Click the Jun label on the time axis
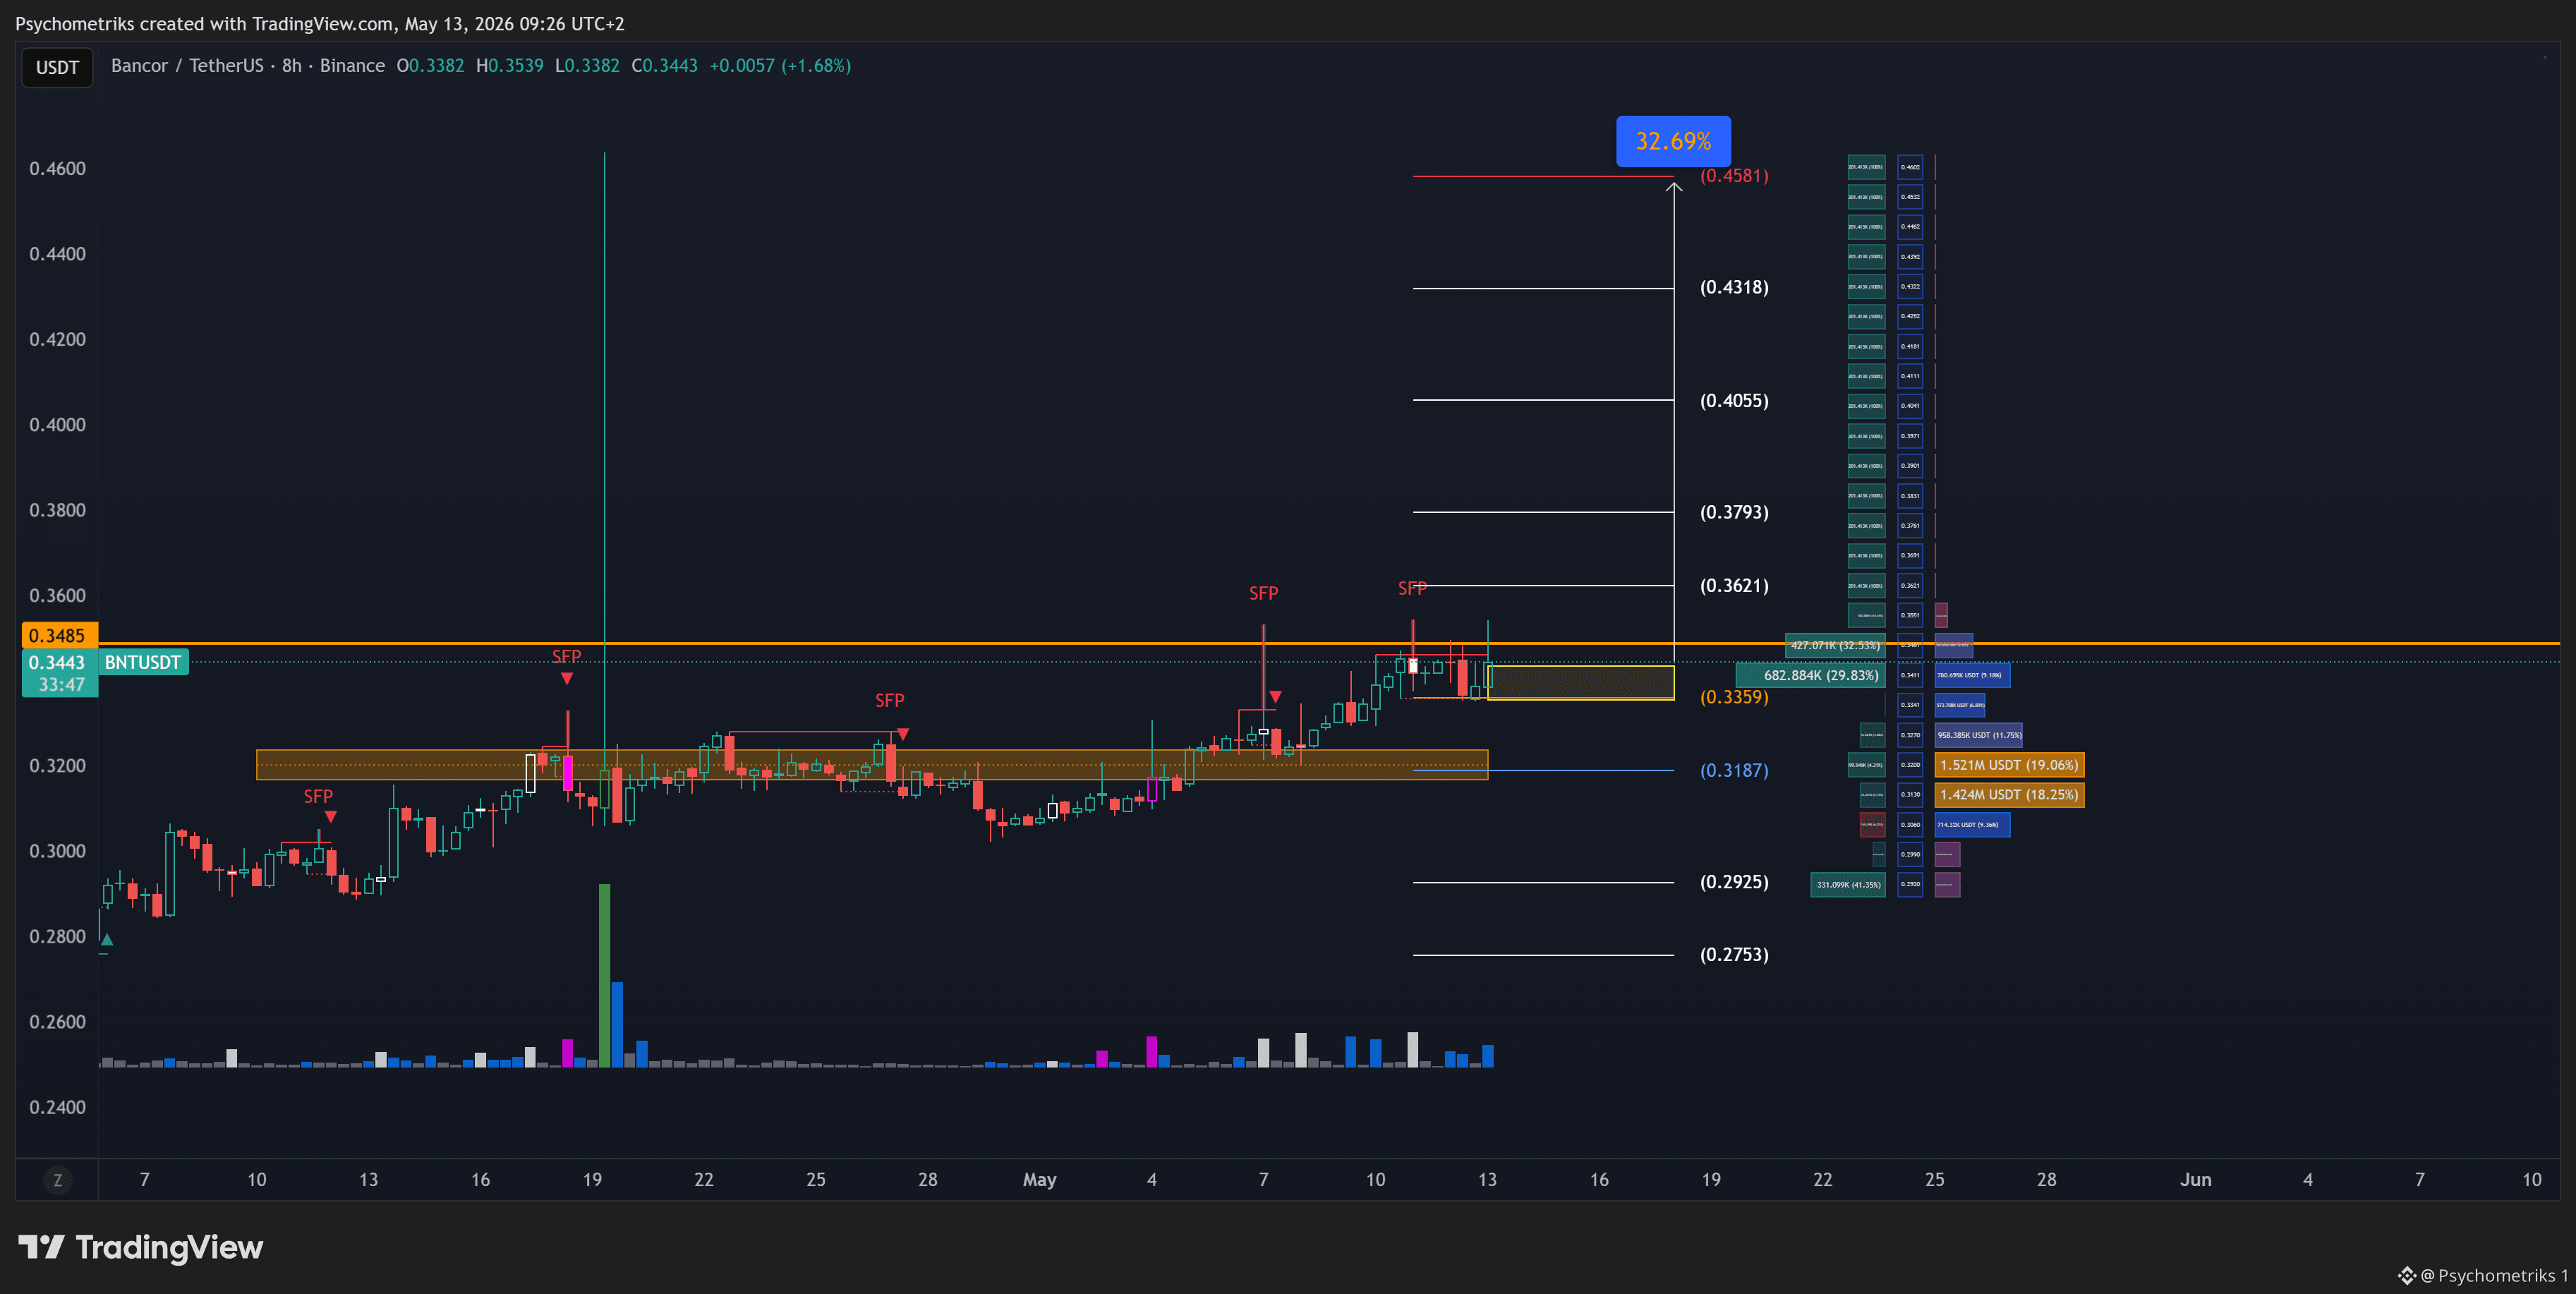The width and height of the screenshot is (2576, 1294). 2195,1180
